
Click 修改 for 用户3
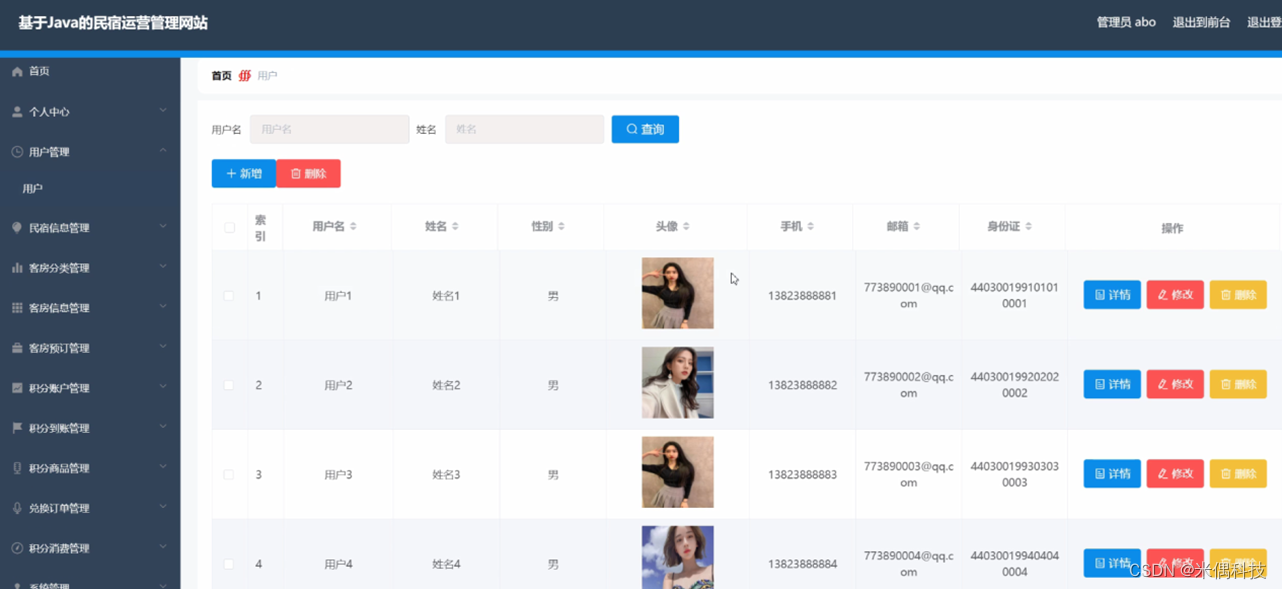(x=1175, y=473)
